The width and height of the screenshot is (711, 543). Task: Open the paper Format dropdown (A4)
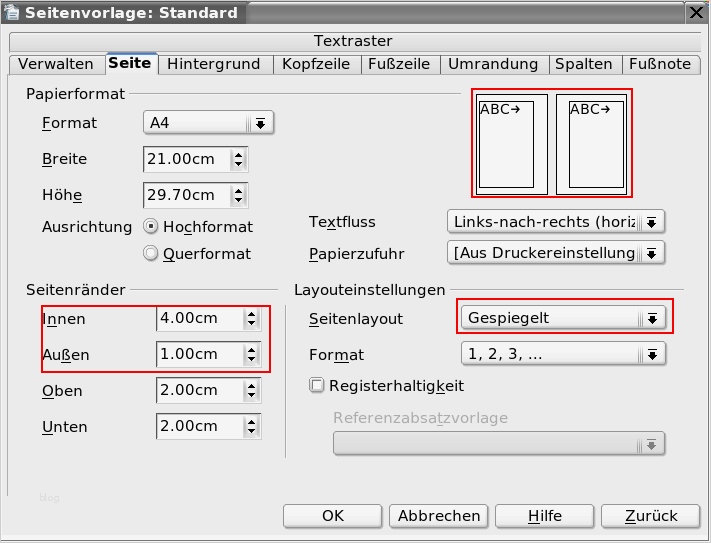pyautogui.click(x=260, y=123)
